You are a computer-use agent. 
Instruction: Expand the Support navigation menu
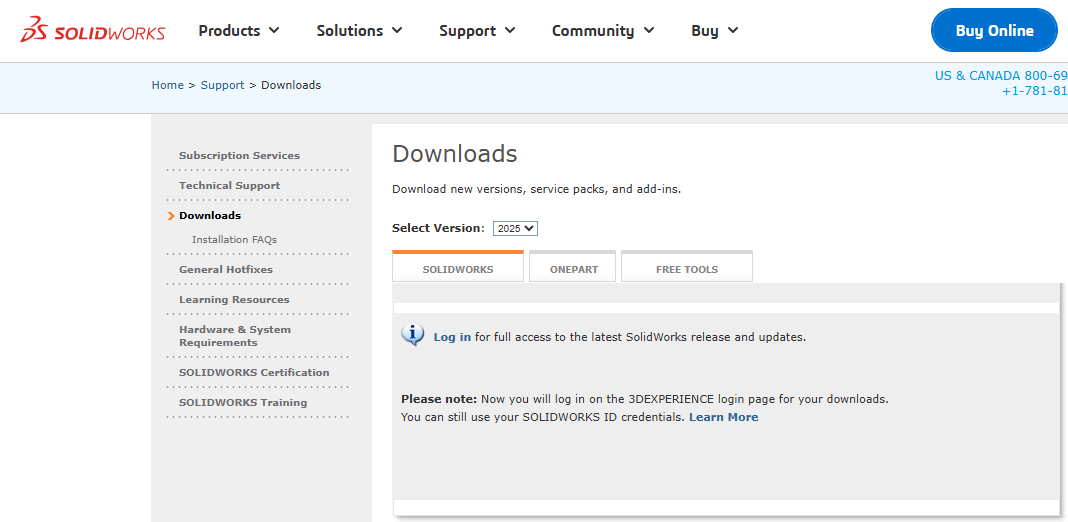point(477,31)
